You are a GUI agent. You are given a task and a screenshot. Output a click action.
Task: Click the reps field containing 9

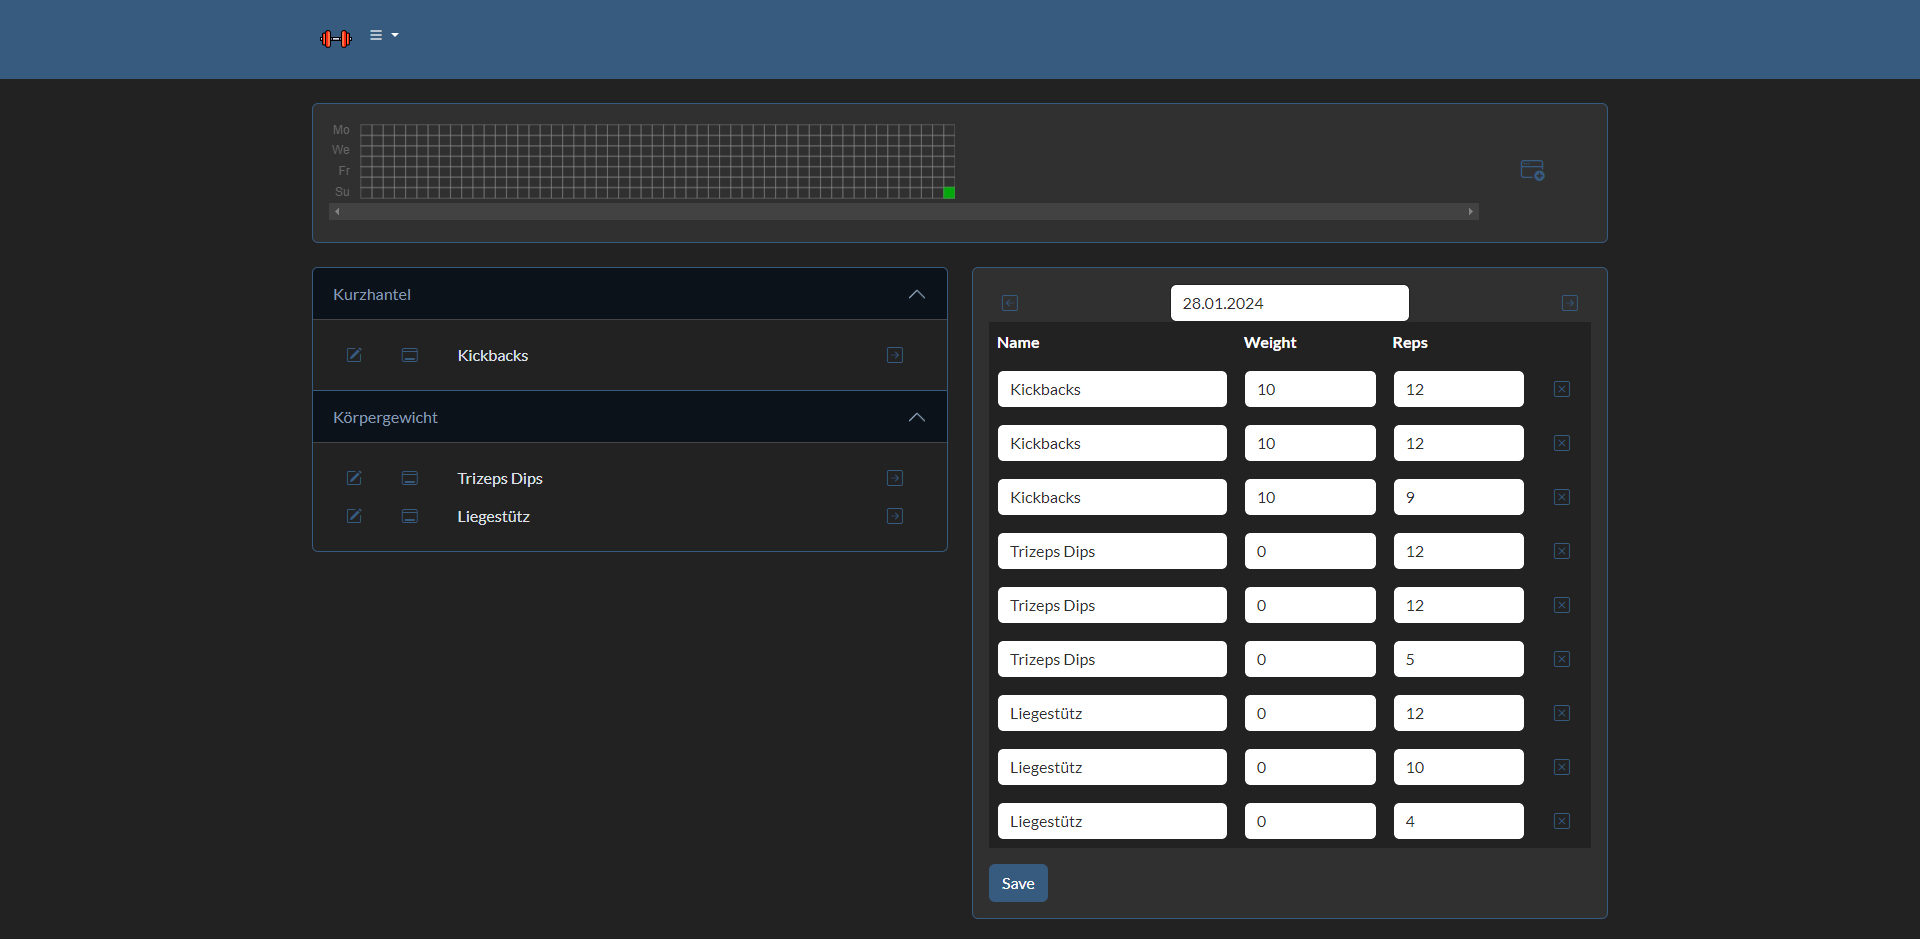coord(1458,497)
